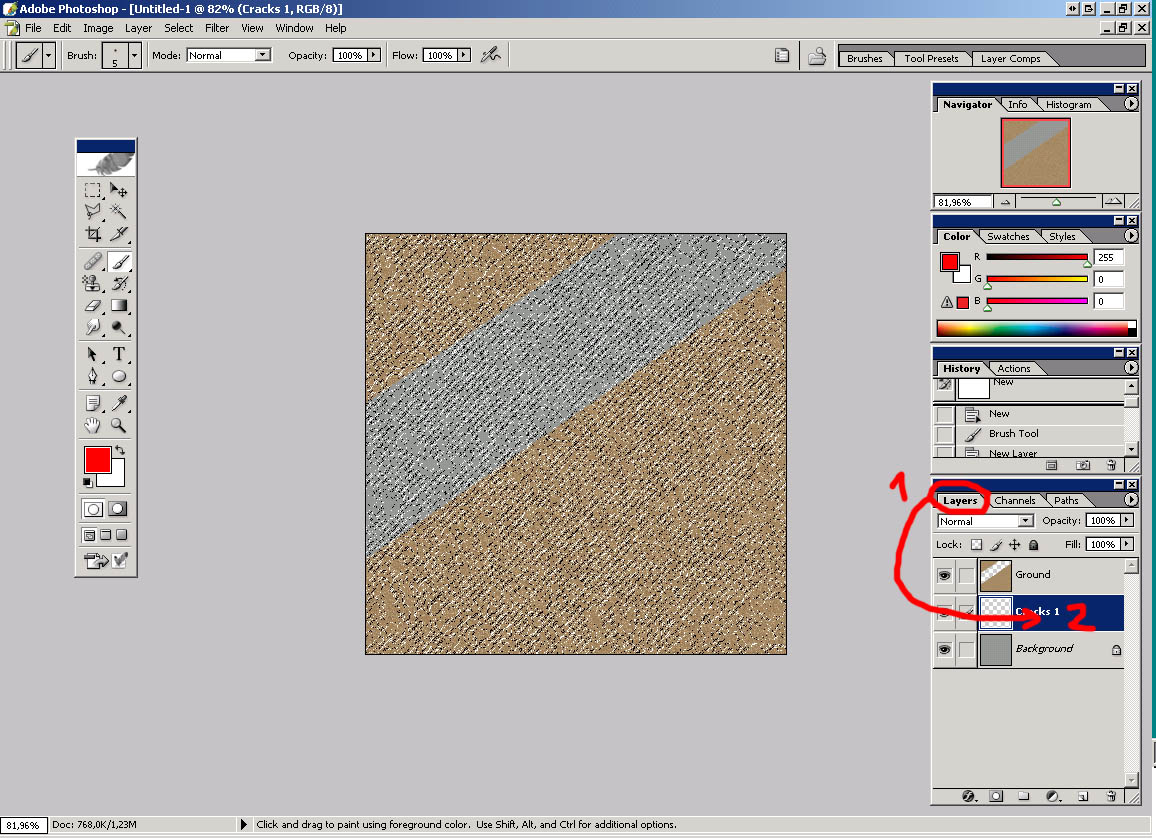
Task: Select the Crop tool
Action: coord(93,234)
